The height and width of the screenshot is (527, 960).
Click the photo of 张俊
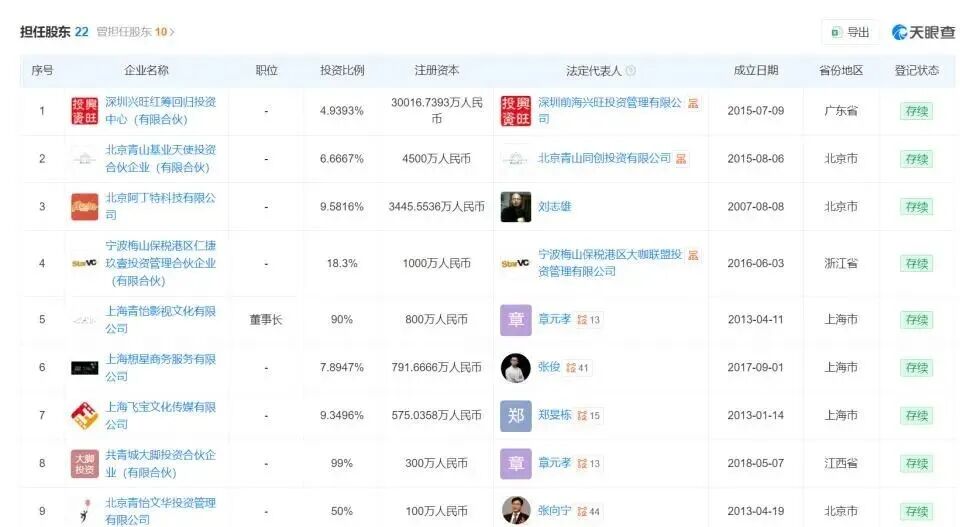tap(516, 368)
